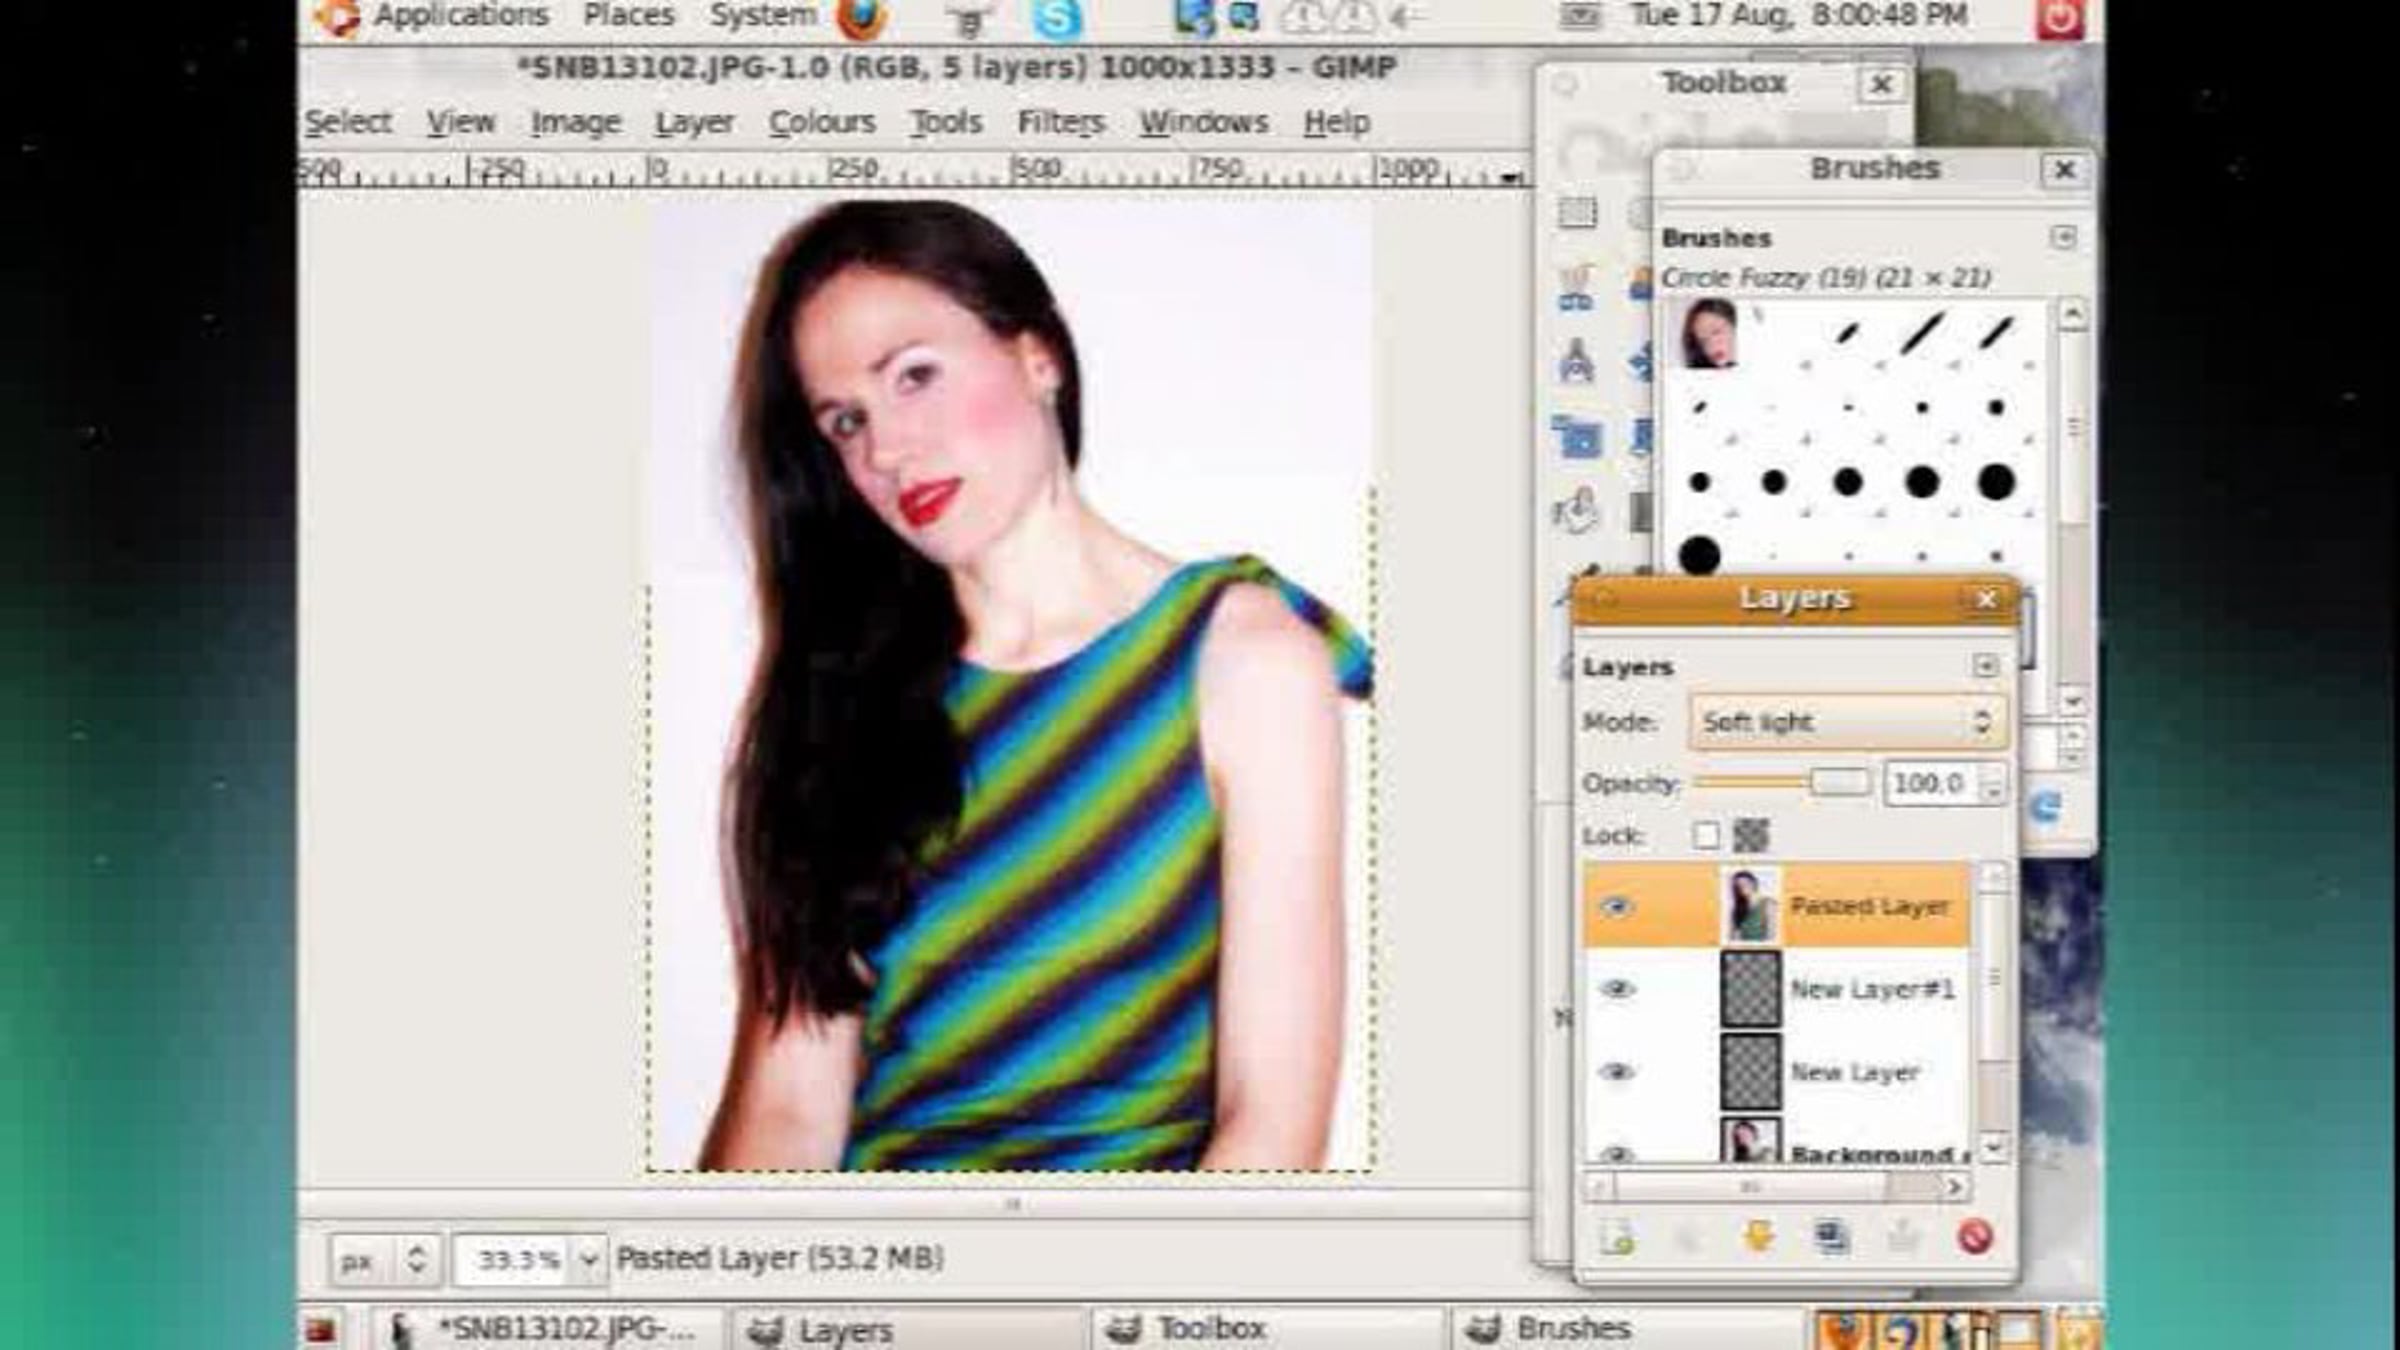This screenshot has height=1350, width=2400.
Task: Choose the diagonal calligraphic brush stroke
Action: (x=1921, y=333)
